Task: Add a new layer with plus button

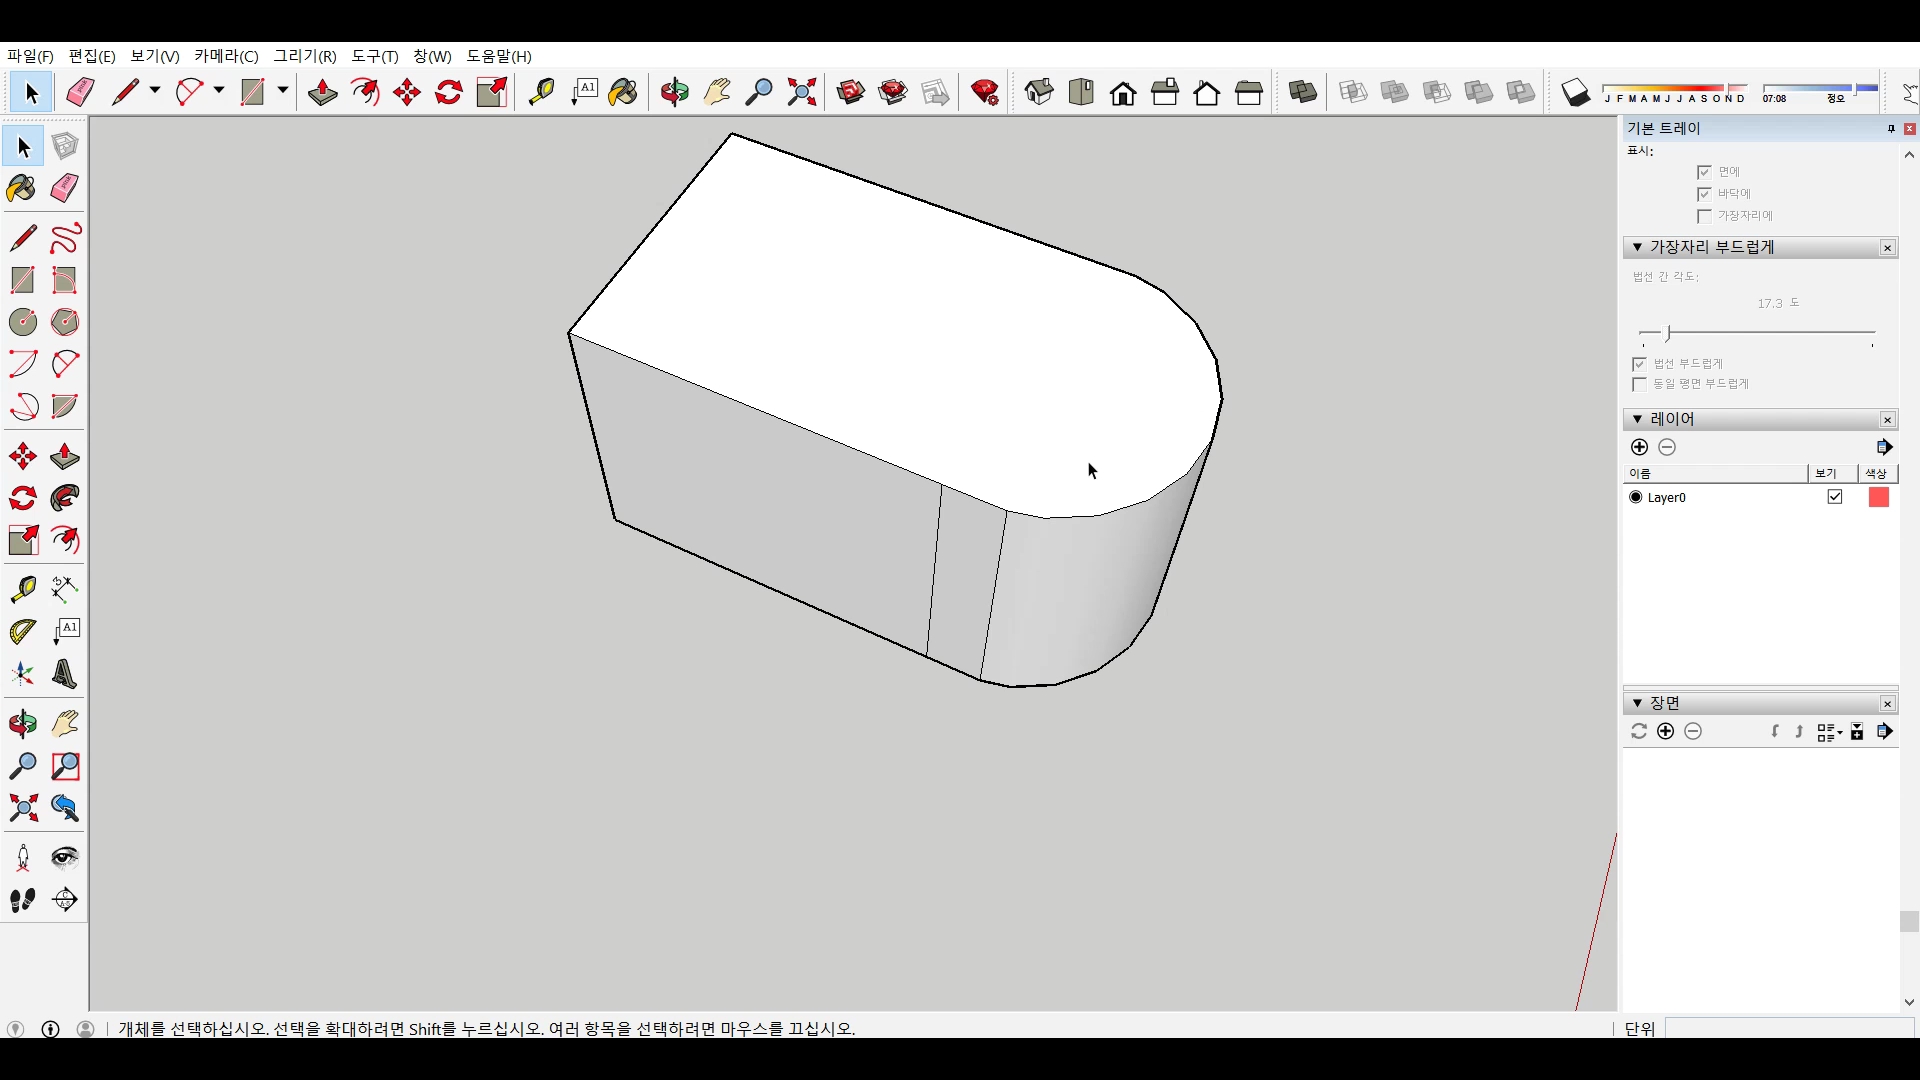Action: 1639,447
